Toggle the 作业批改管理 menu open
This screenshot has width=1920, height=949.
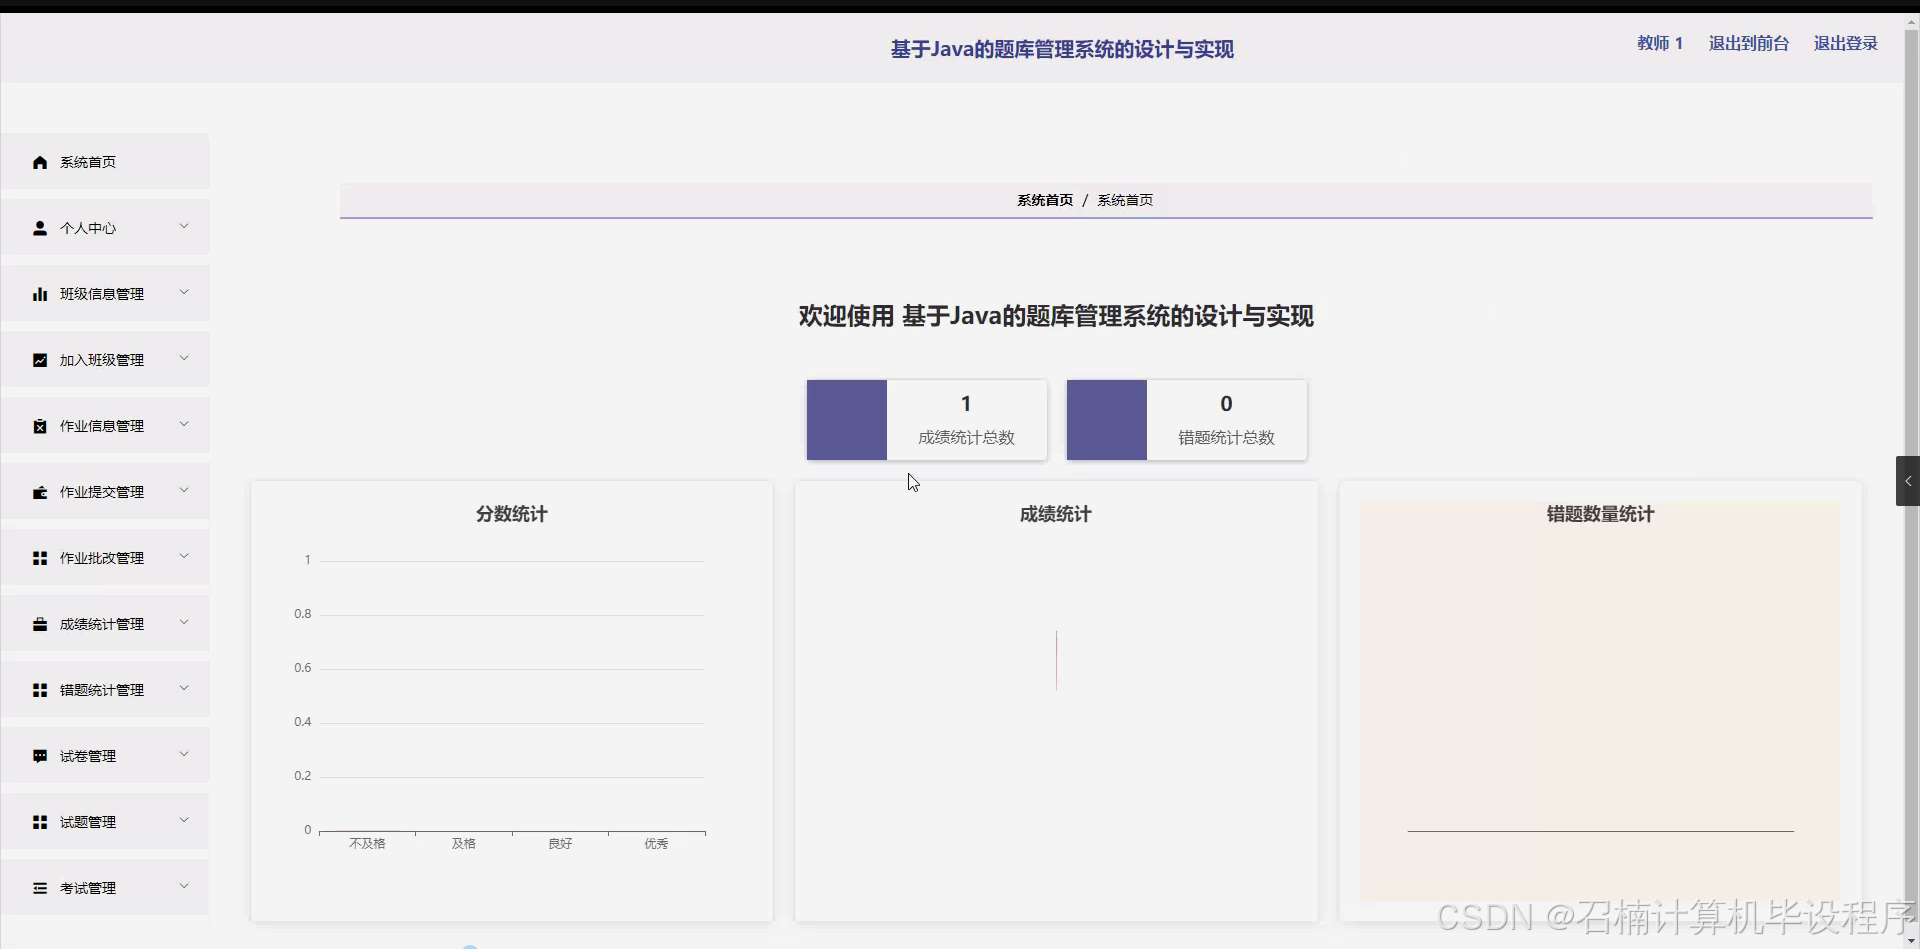coord(184,556)
